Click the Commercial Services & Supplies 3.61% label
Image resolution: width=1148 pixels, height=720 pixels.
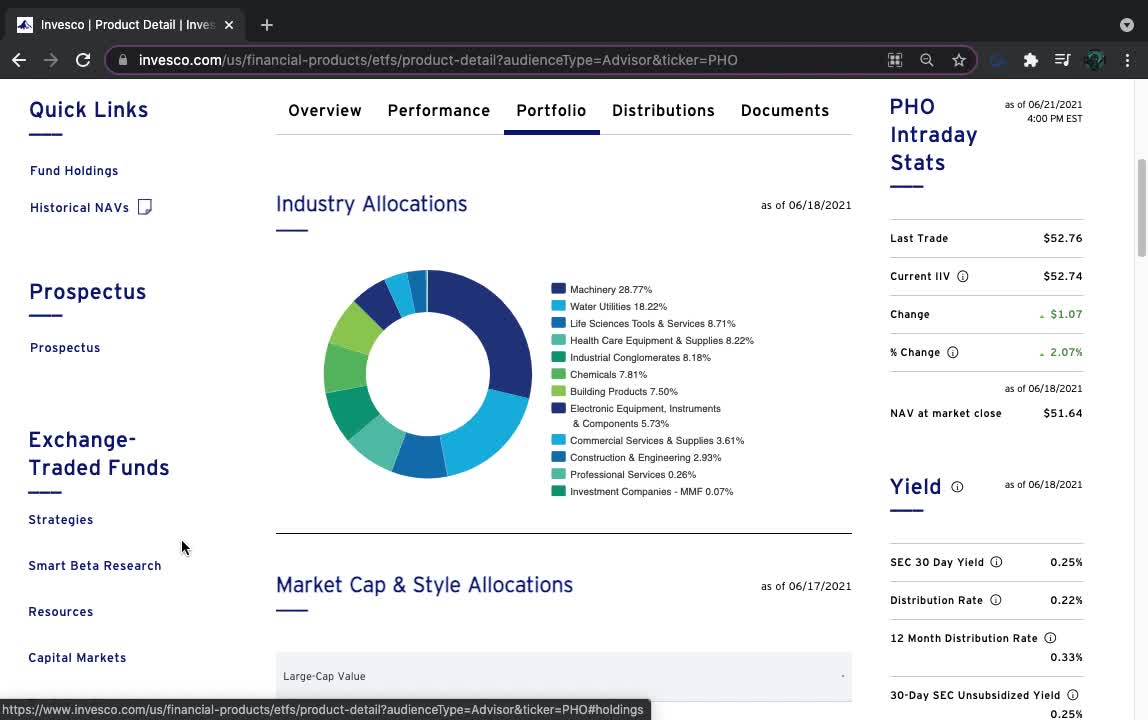point(657,441)
